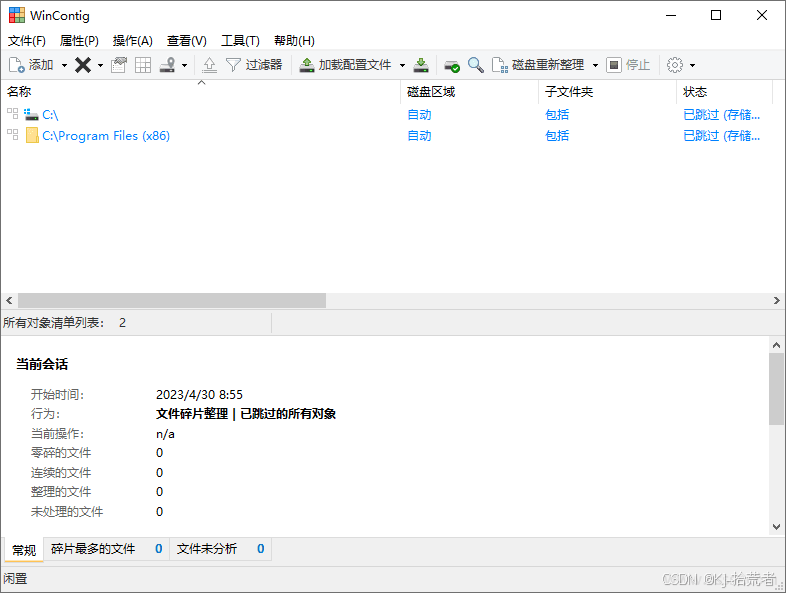Click the disk check green tick icon
The height and width of the screenshot is (593, 786).
452,65
